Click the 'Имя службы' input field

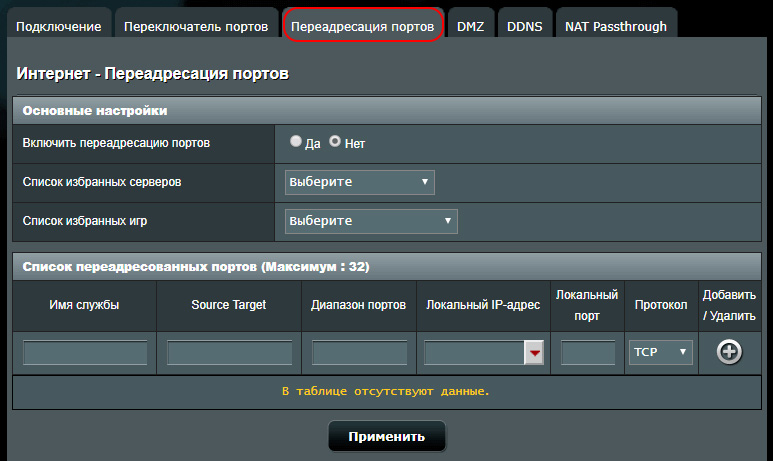[85, 353]
